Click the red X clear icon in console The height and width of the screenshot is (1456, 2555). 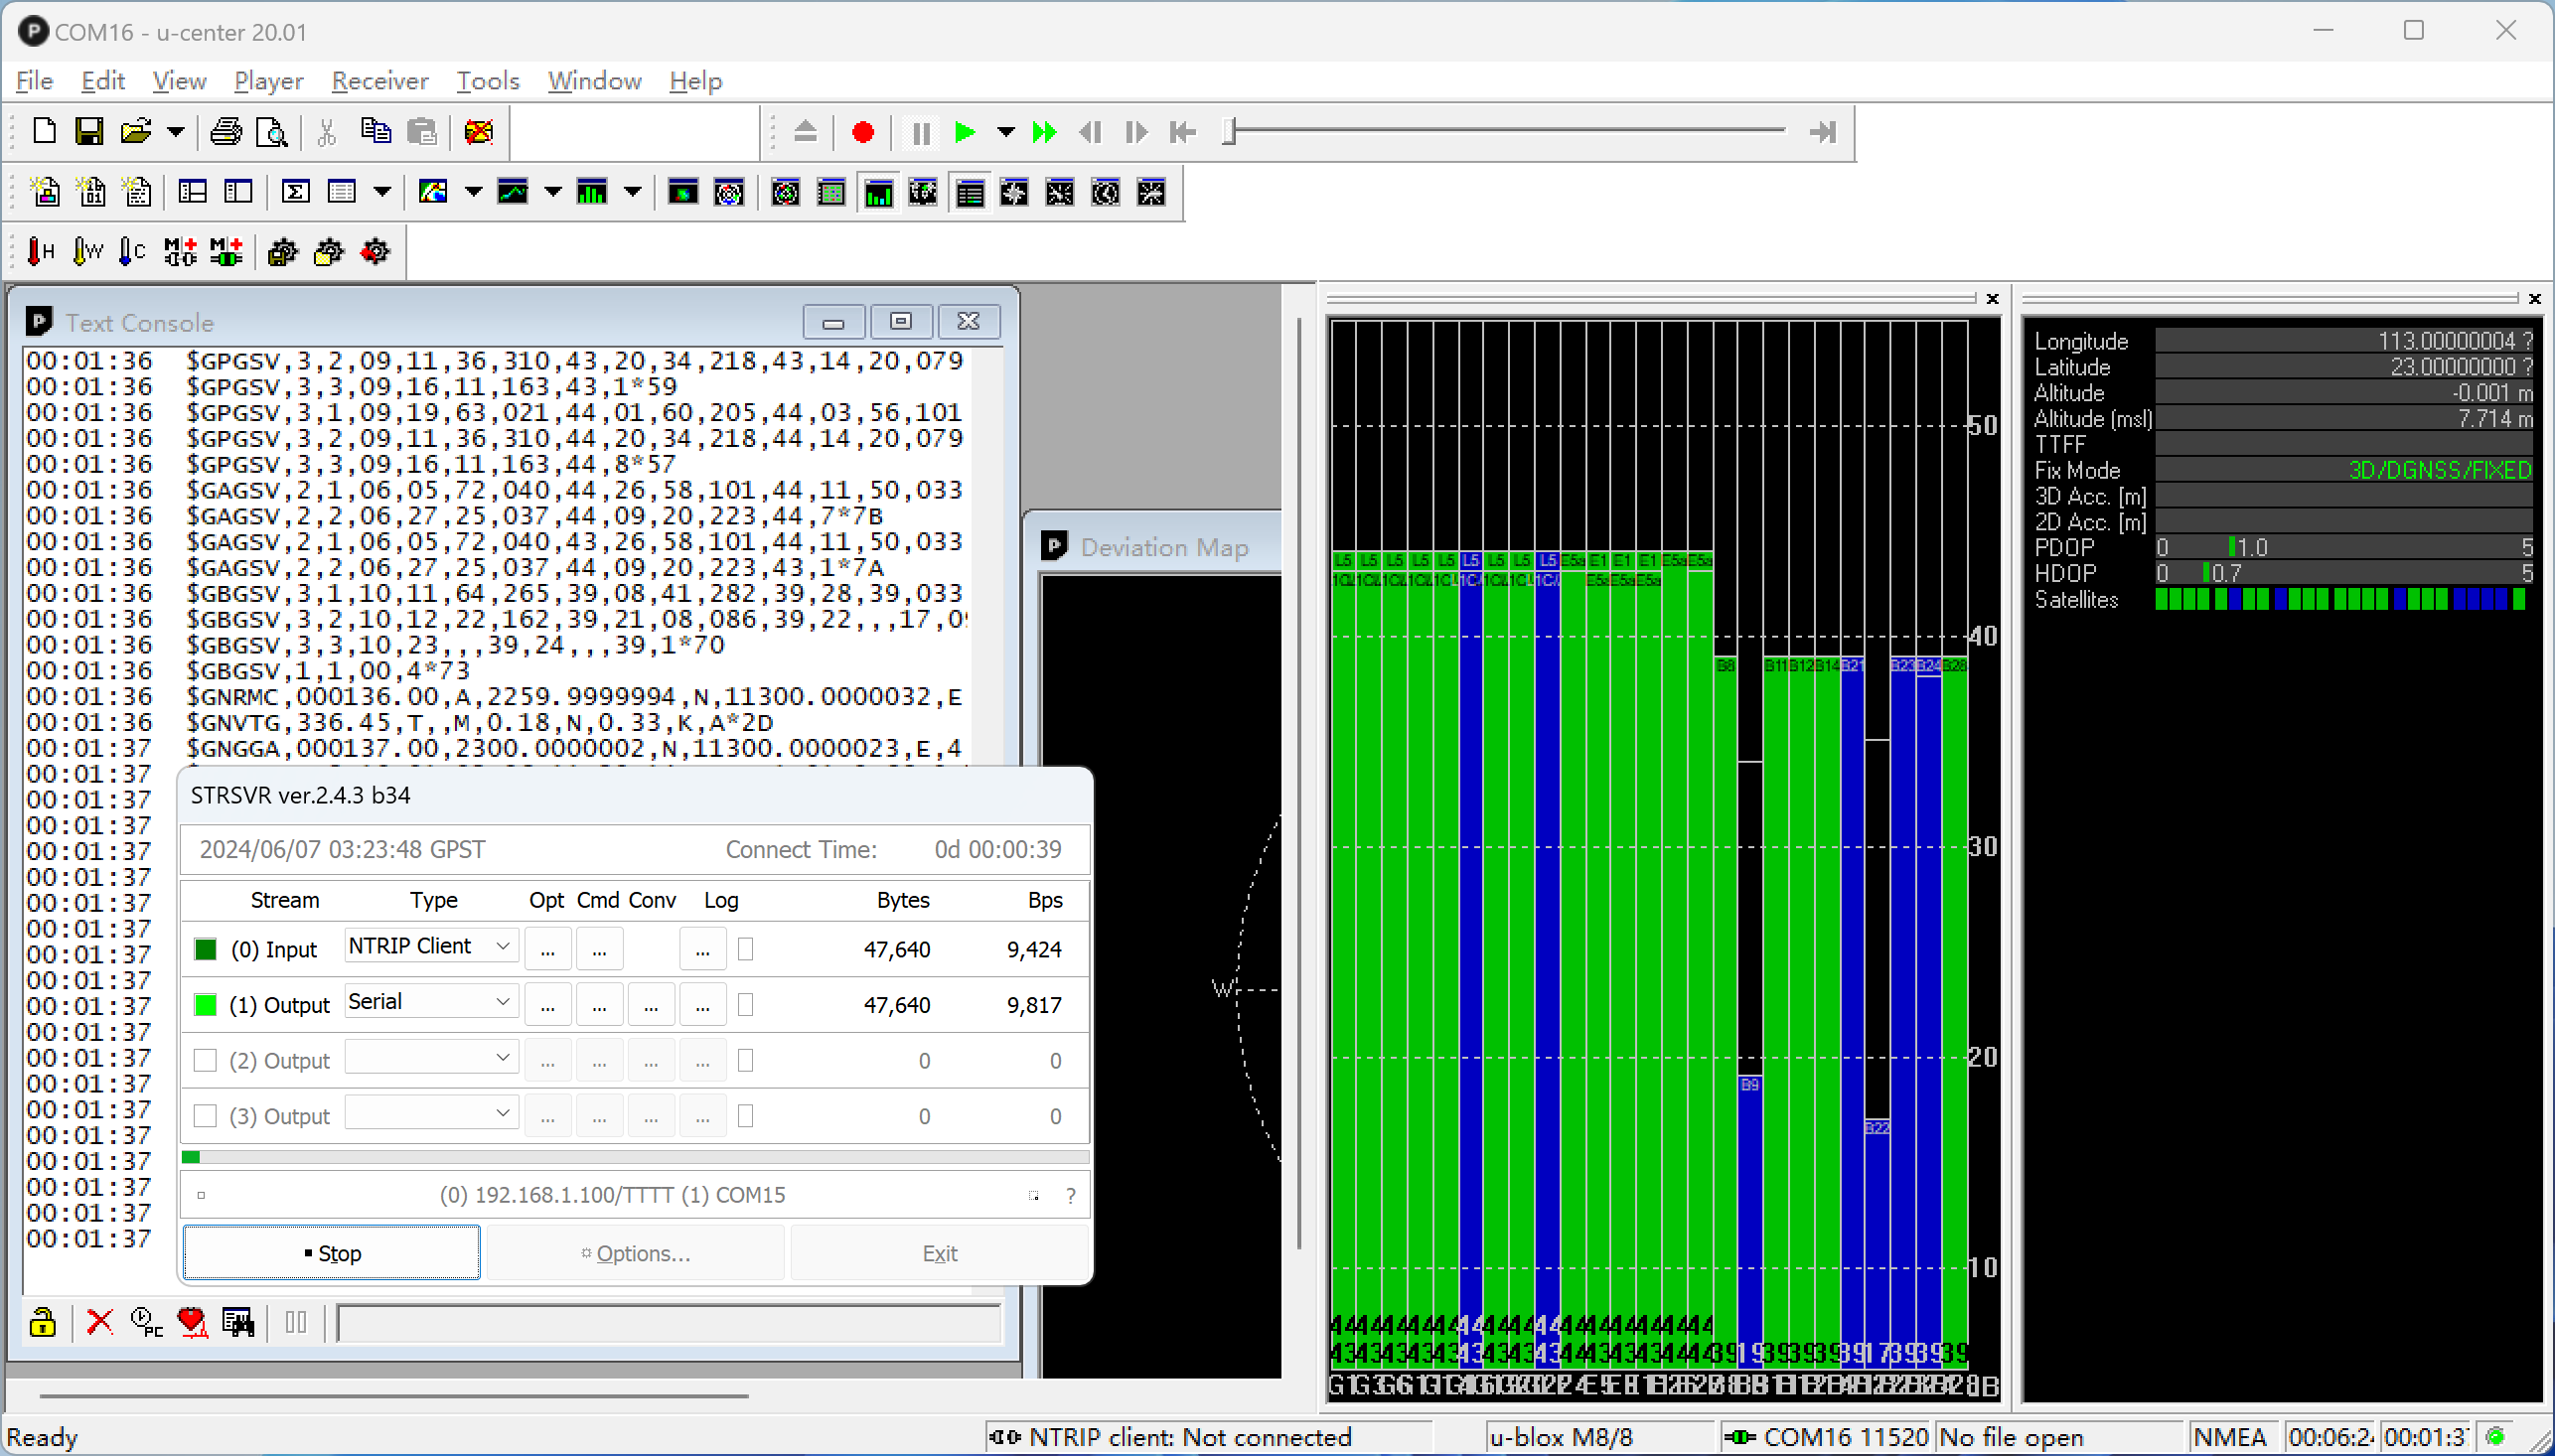click(99, 1322)
